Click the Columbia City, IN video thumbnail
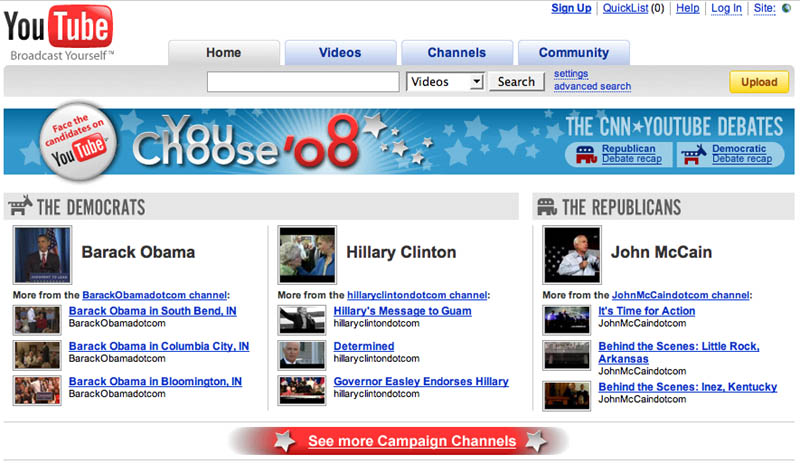This screenshot has height=464, width=800. pos(37,355)
